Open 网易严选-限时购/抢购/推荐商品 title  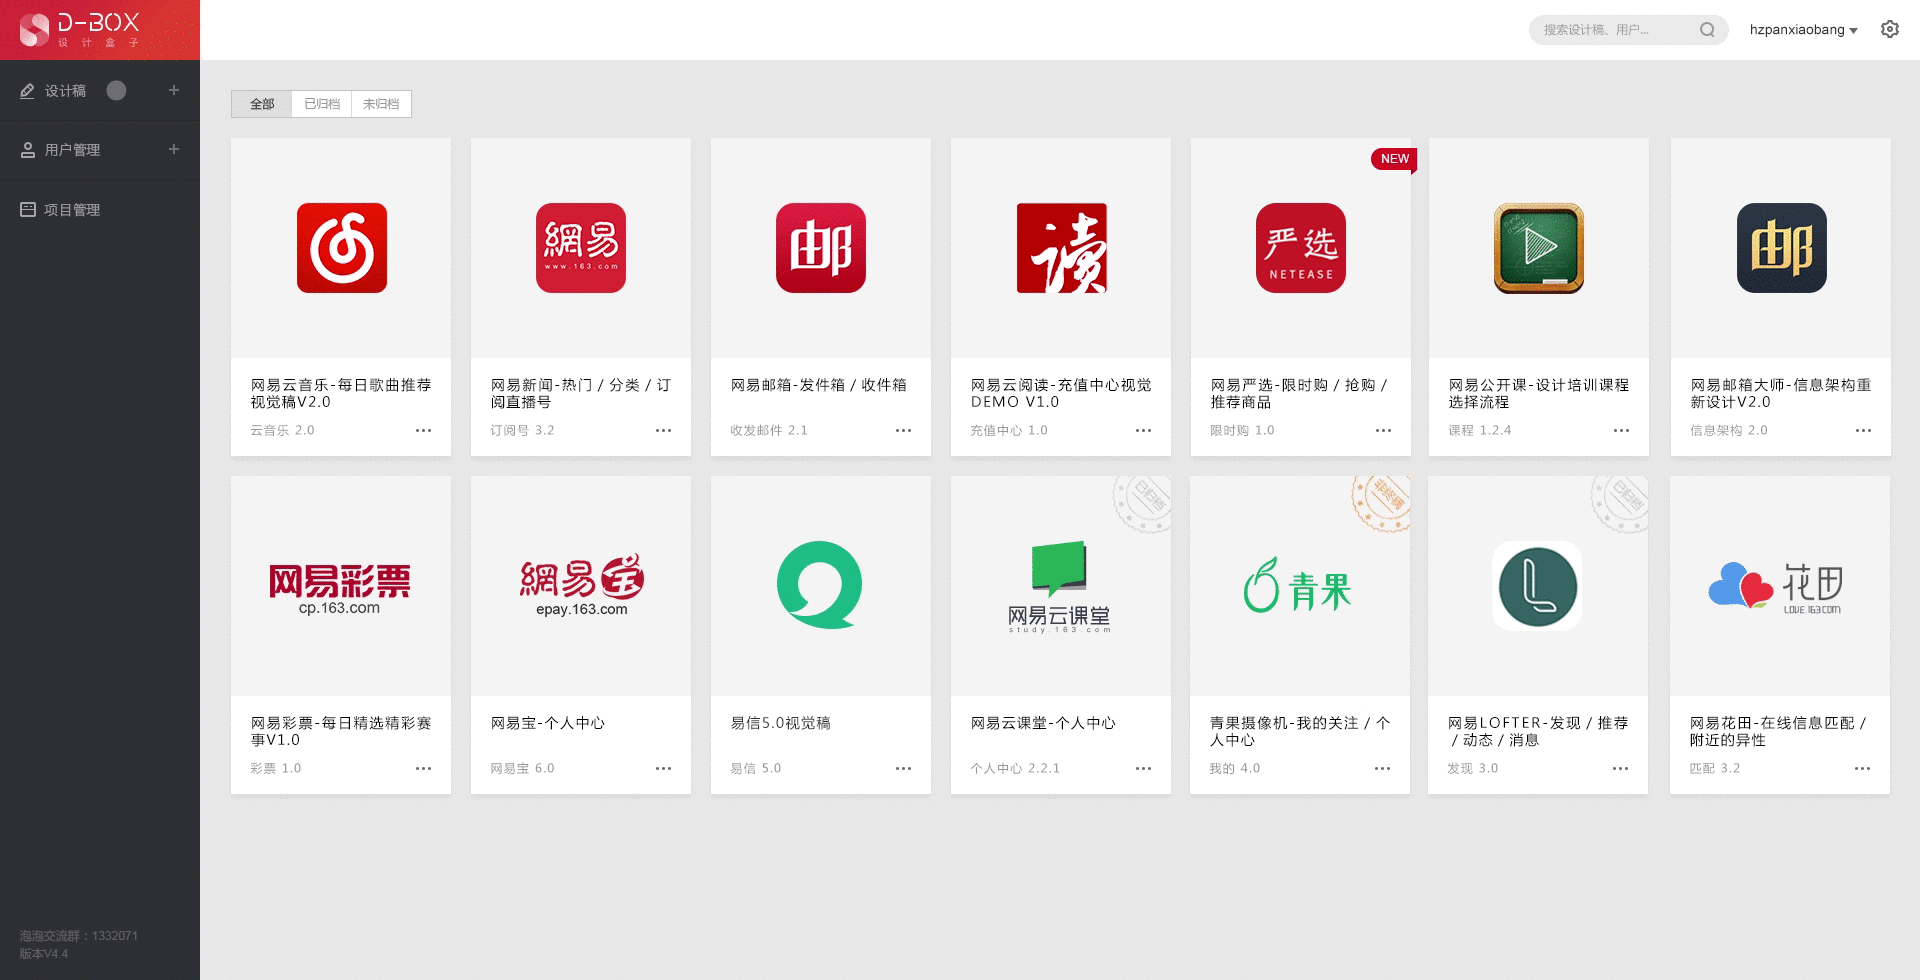point(1299,393)
